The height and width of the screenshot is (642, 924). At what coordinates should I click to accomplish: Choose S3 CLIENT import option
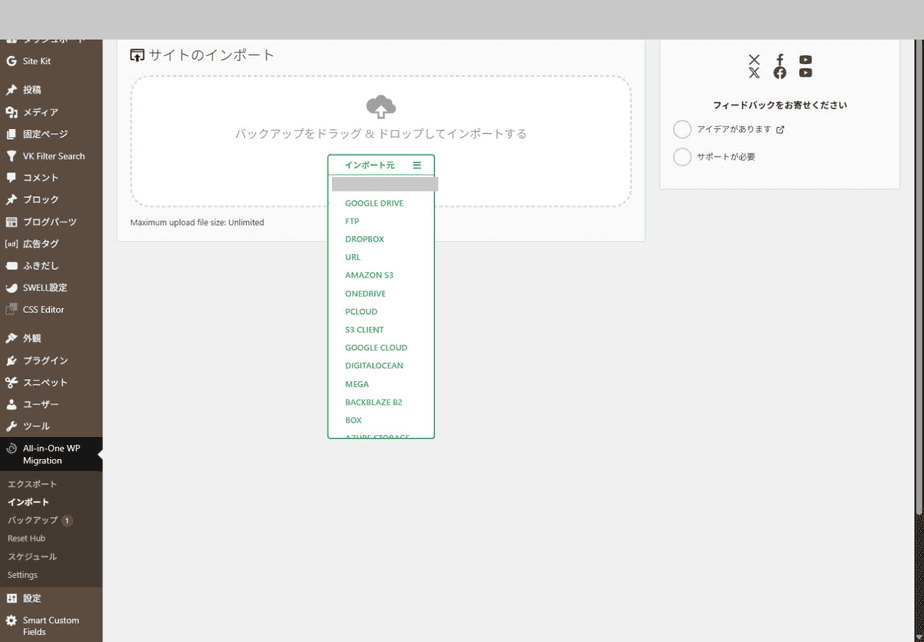[364, 330]
